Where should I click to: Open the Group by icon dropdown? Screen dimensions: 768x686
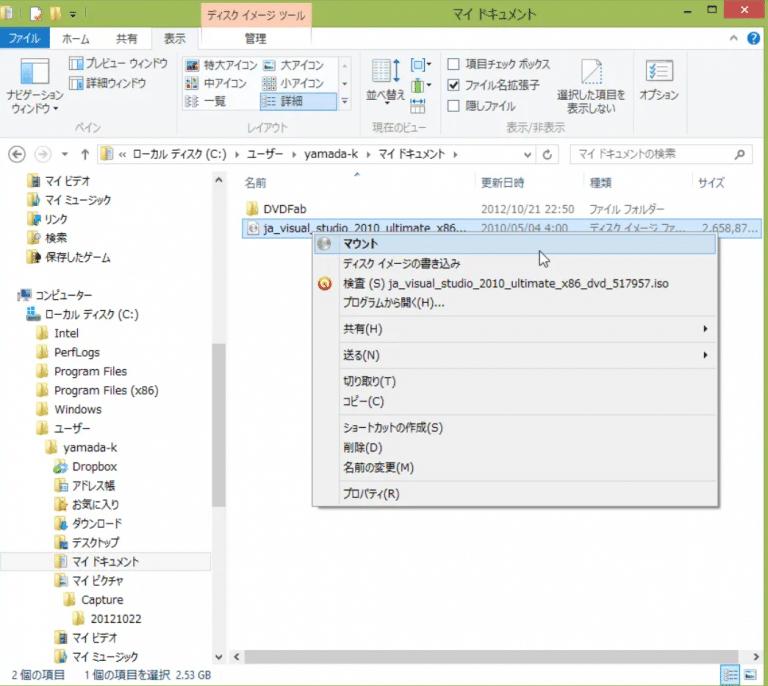point(421,65)
